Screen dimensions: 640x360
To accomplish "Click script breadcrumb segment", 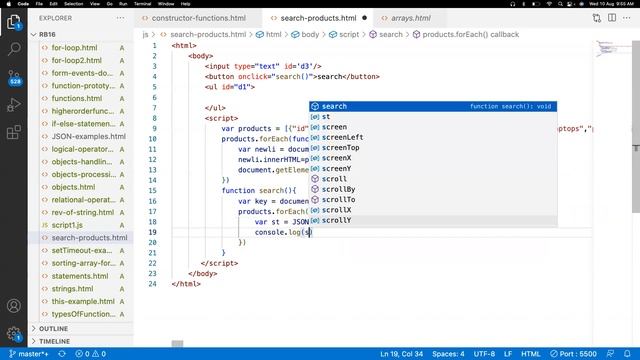I will tap(344, 35).
